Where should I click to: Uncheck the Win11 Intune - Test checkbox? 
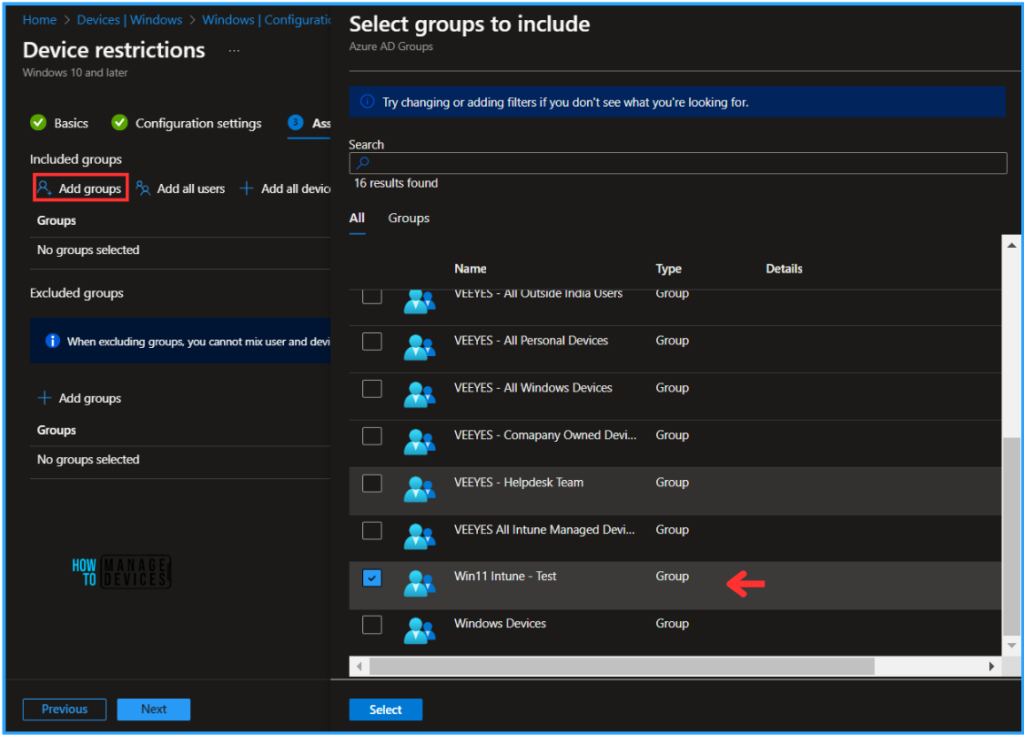point(372,578)
